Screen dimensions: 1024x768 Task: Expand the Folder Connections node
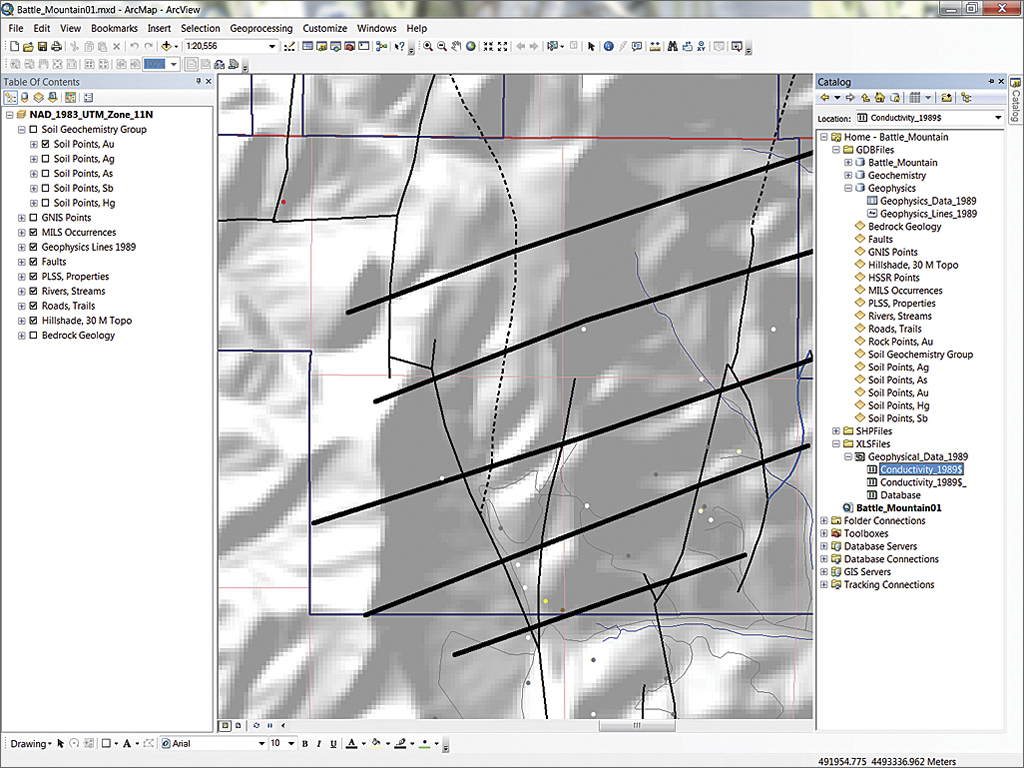824,520
